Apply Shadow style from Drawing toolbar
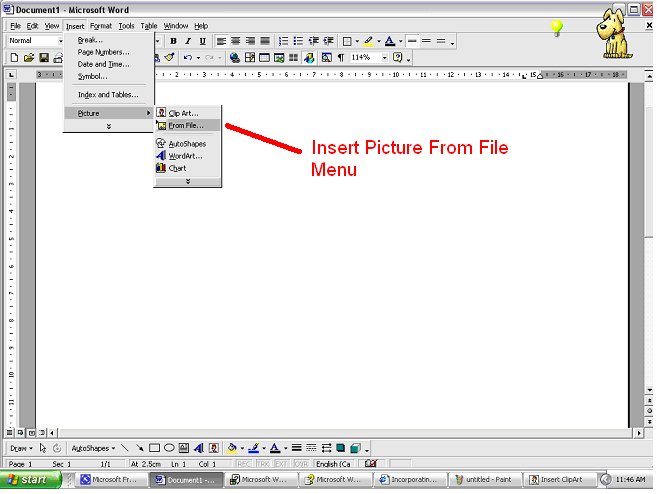The height and width of the screenshot is (494, 657). [x=341, y=448]
